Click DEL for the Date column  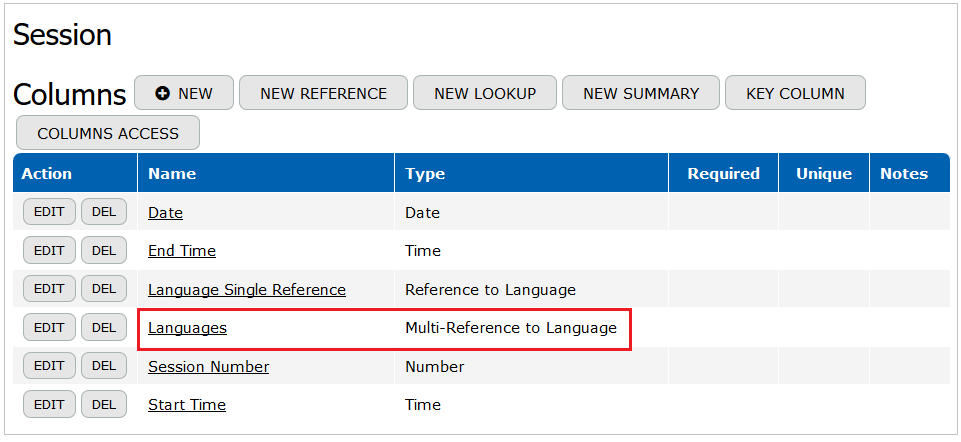[104, 212]
